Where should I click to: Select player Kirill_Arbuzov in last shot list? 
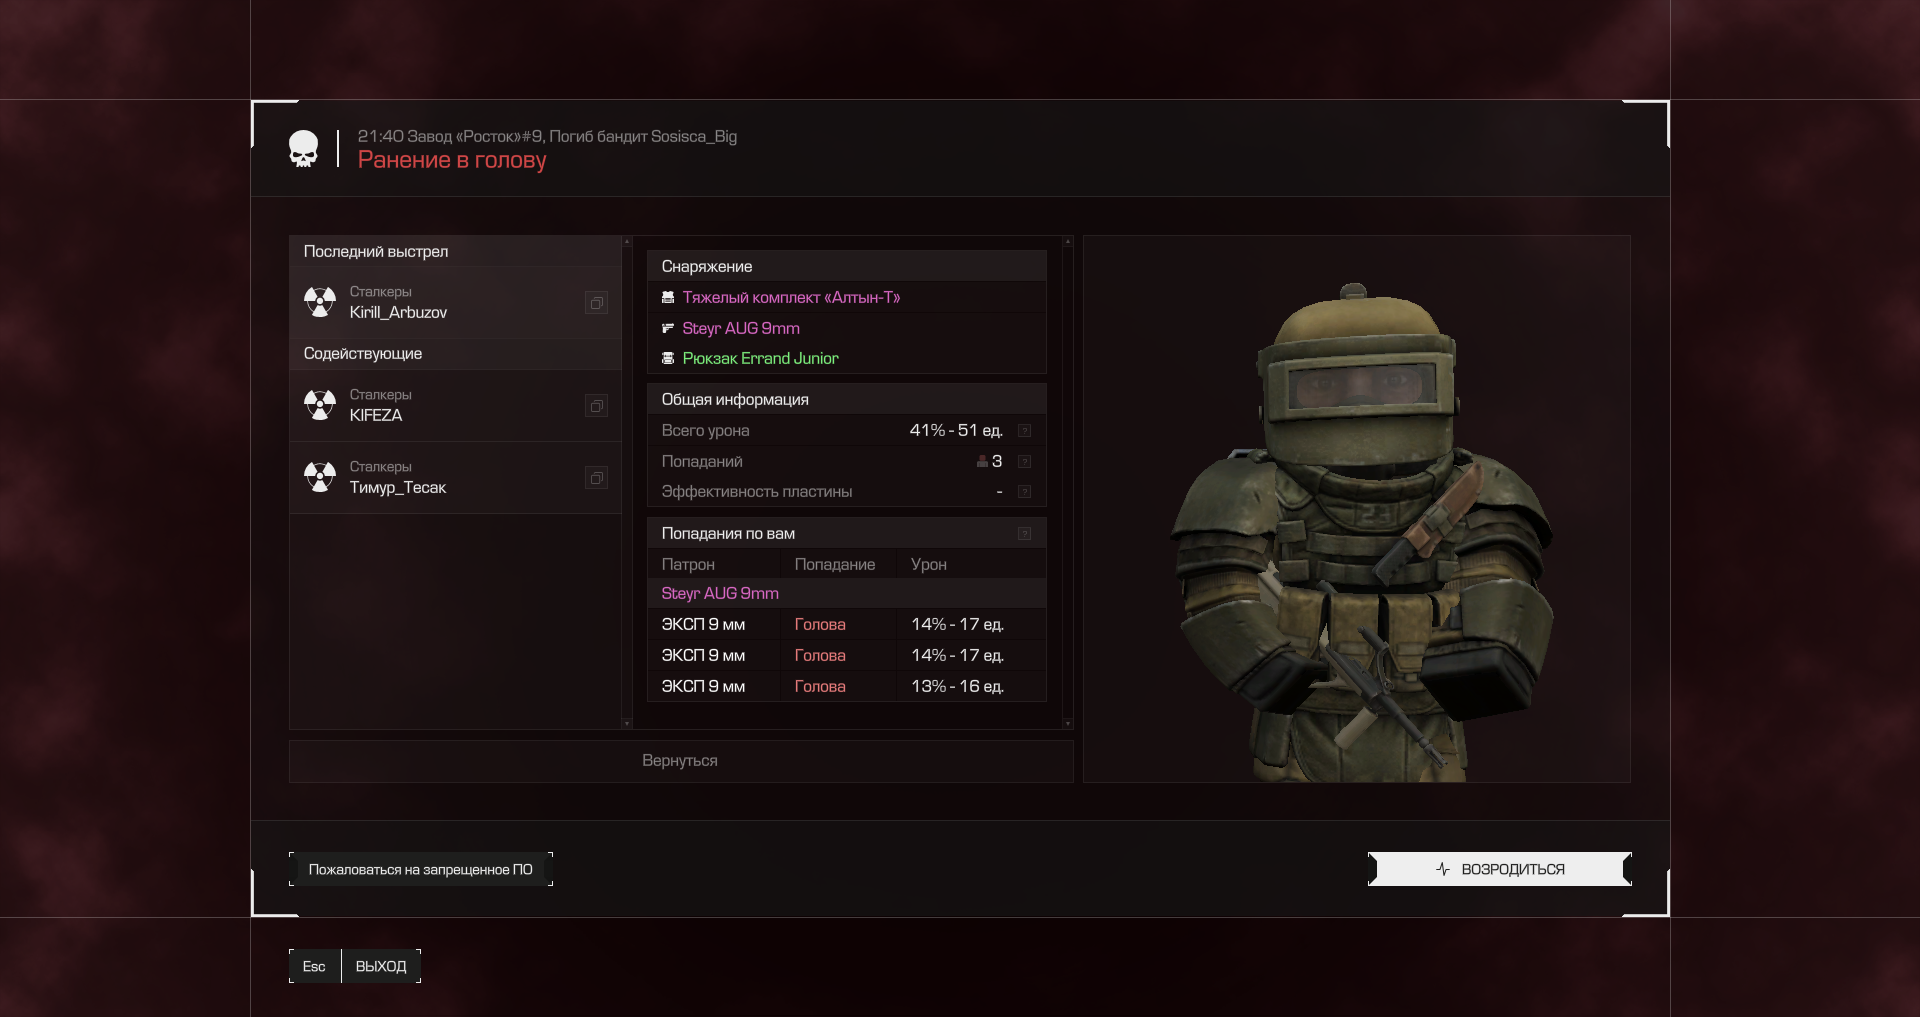[455, 302]
